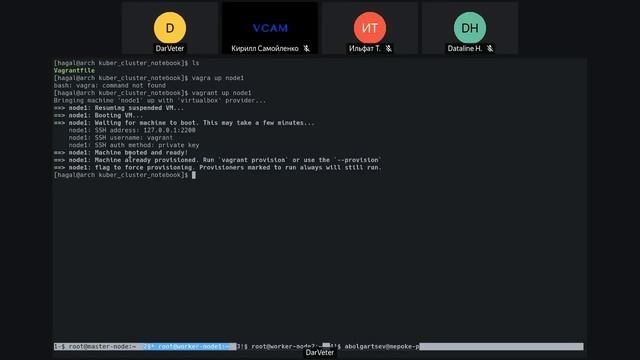Select DarVeter's yellow D avatar
640x360 pixels.
pos(170,28)
